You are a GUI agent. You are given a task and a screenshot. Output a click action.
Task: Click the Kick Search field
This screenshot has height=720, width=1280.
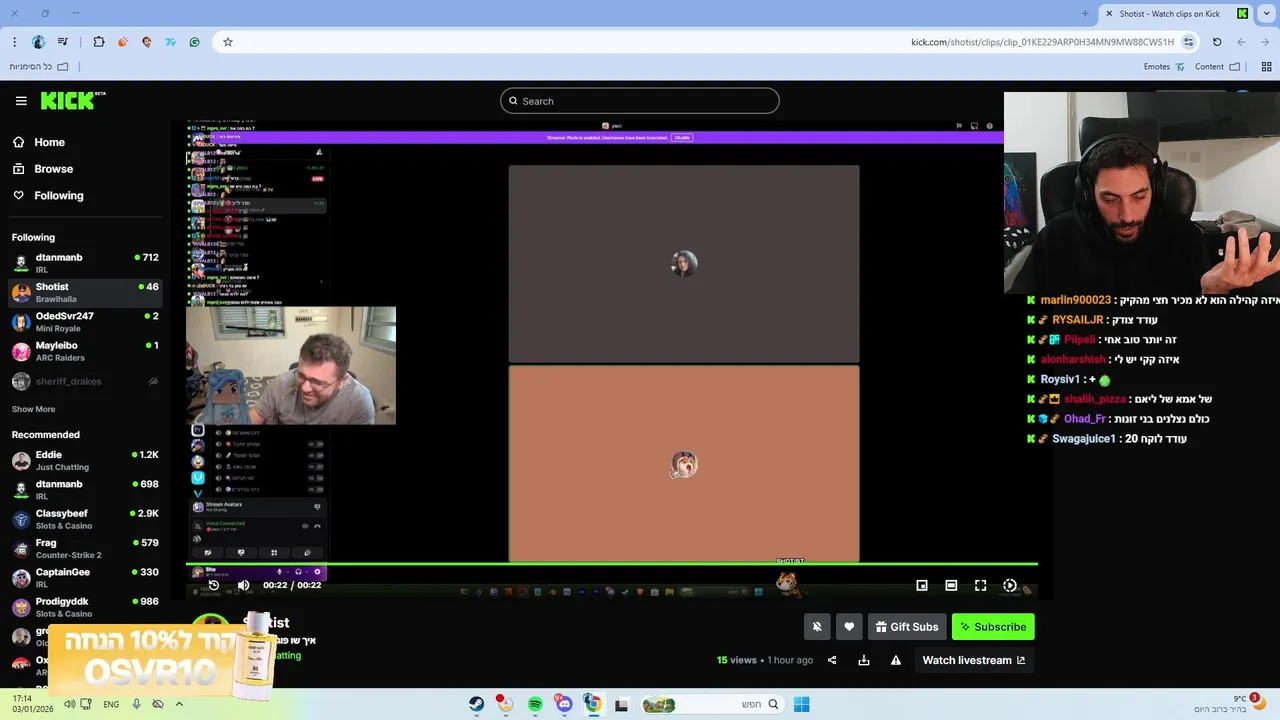point(639,101)
